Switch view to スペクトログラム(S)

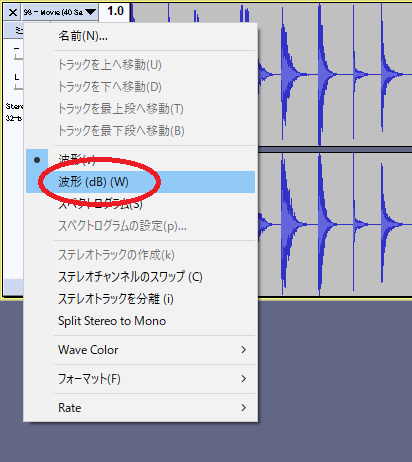[141, 204]
